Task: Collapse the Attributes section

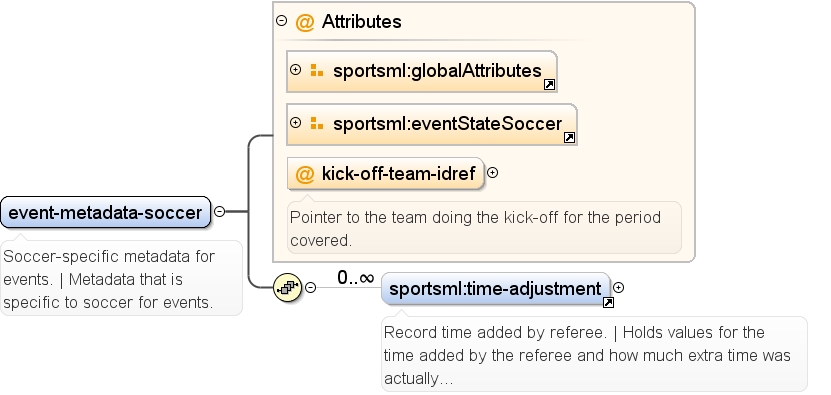Action: [x=282, y=21]
